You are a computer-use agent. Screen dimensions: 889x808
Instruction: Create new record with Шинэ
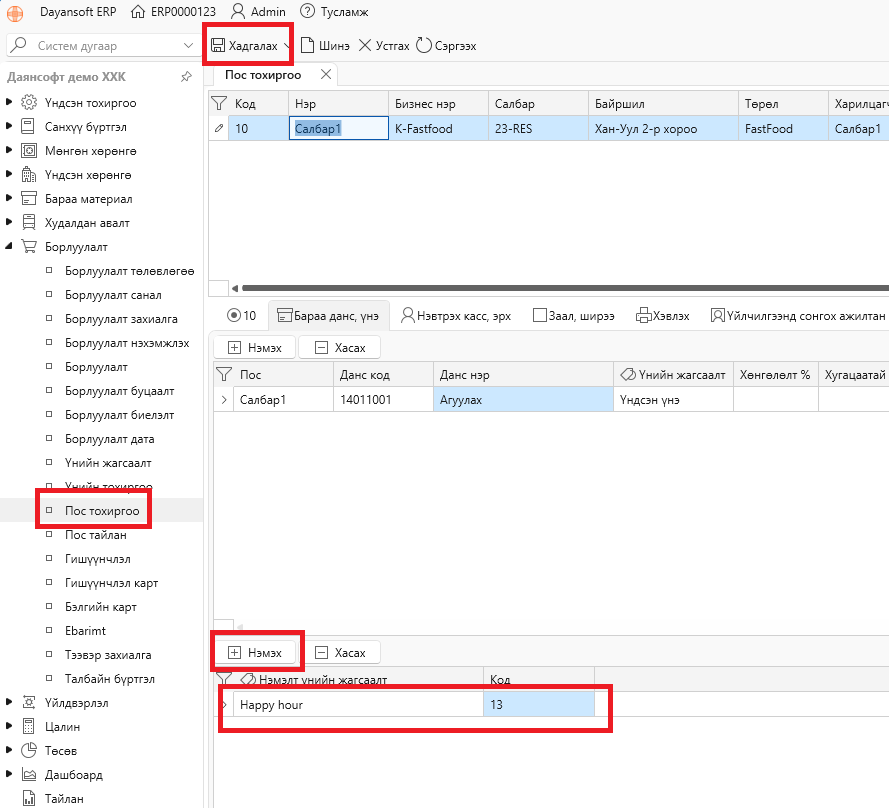tap(325, 45)
